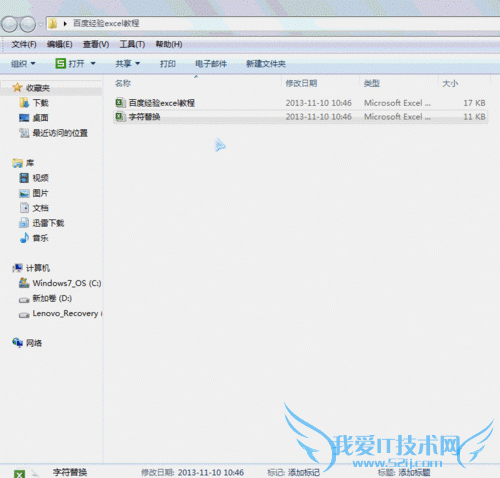Viewport: 500px width, 478px height.
Task: Click 添加标记 in details pane
Action: click(304, 472)
